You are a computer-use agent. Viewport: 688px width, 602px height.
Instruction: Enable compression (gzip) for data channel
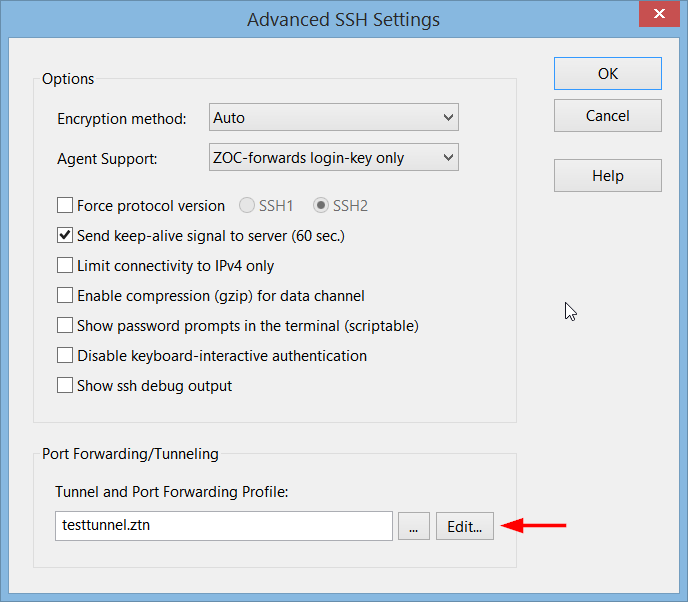point(65,296)
